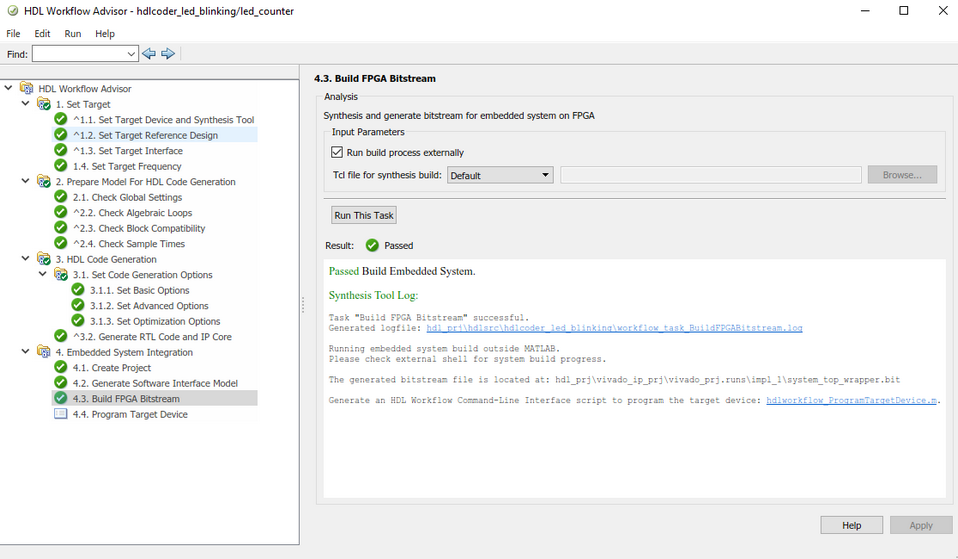Open the Run menu

[73, 33]
